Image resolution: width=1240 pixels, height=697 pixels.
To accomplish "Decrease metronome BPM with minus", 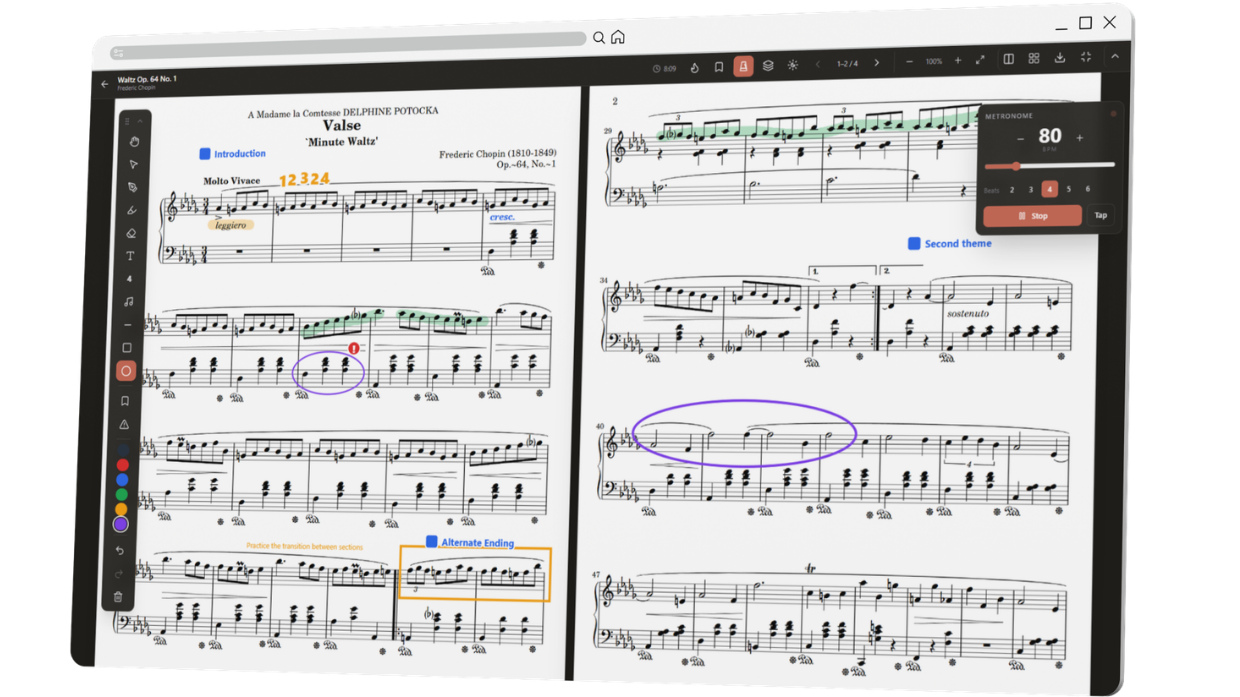I will (x=1020, y=139).
